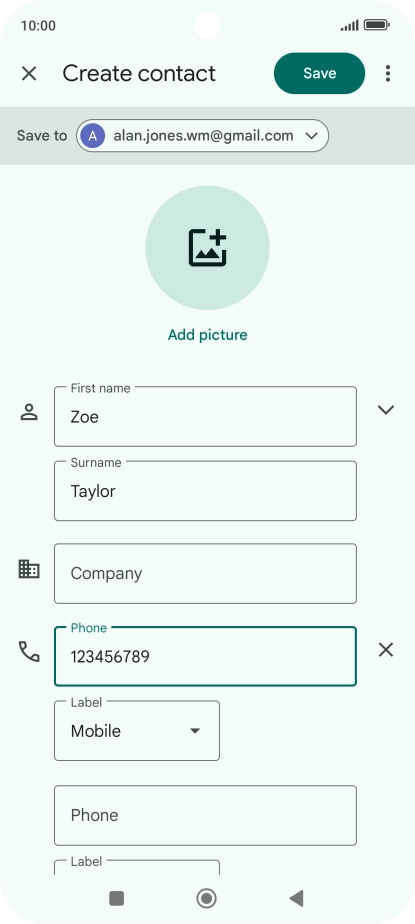Tap the phone handset icon
The image size is (415, 924).
pos(29,651)
